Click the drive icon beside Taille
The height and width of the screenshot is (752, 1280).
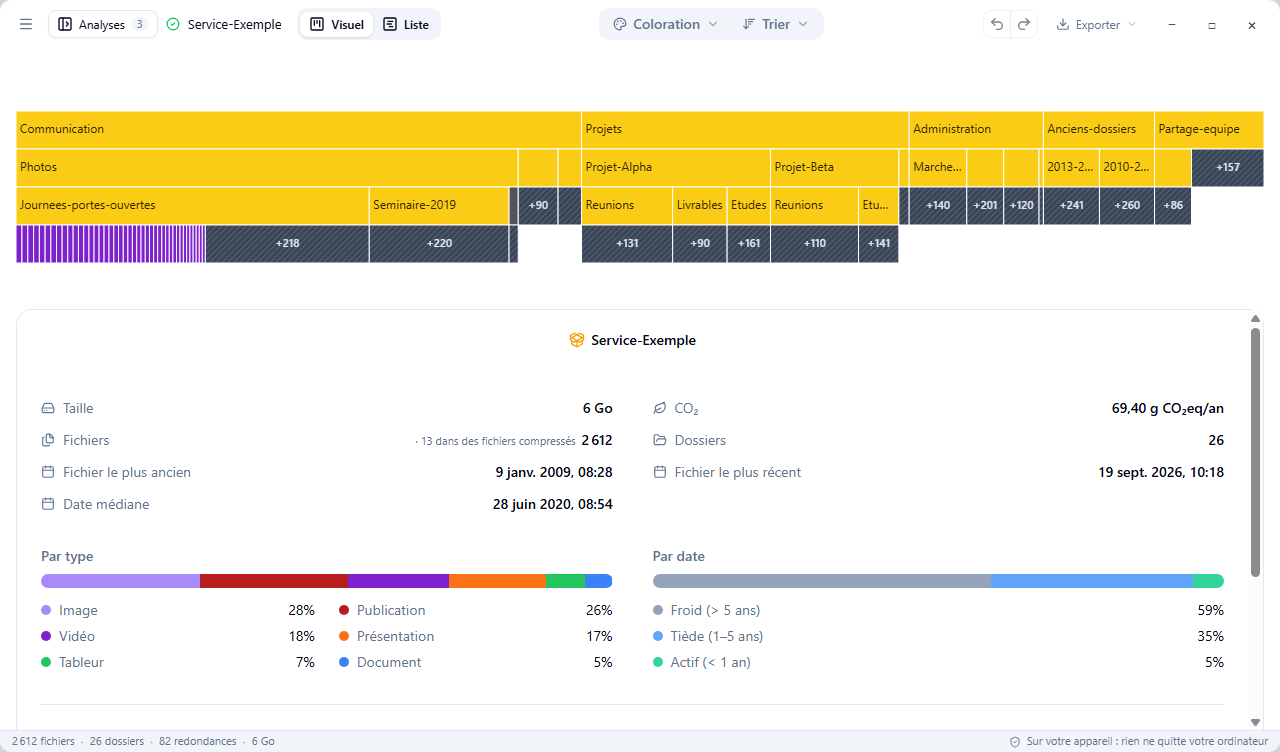pyautogui.click(x=48, y=408)
